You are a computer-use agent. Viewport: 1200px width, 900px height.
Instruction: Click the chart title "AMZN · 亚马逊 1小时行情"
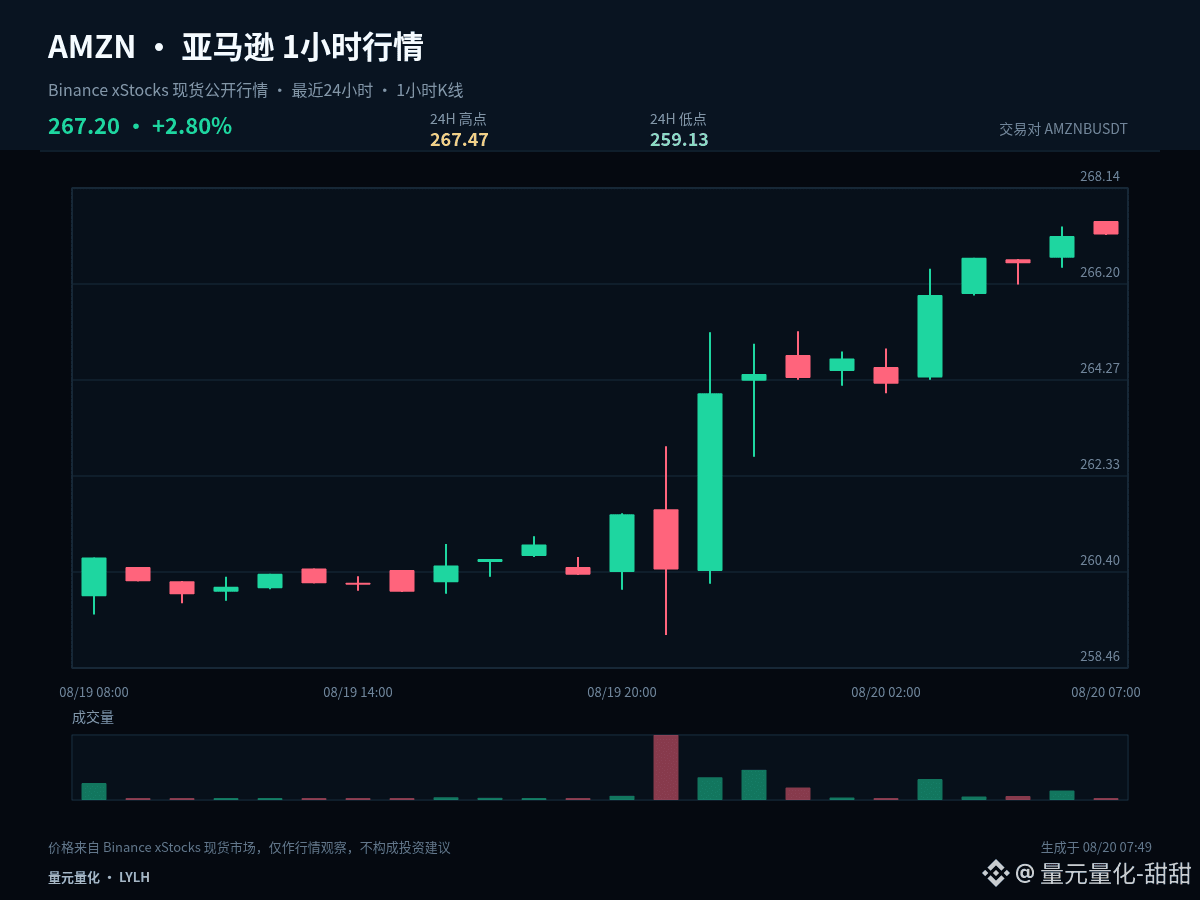tap(236, 47)
